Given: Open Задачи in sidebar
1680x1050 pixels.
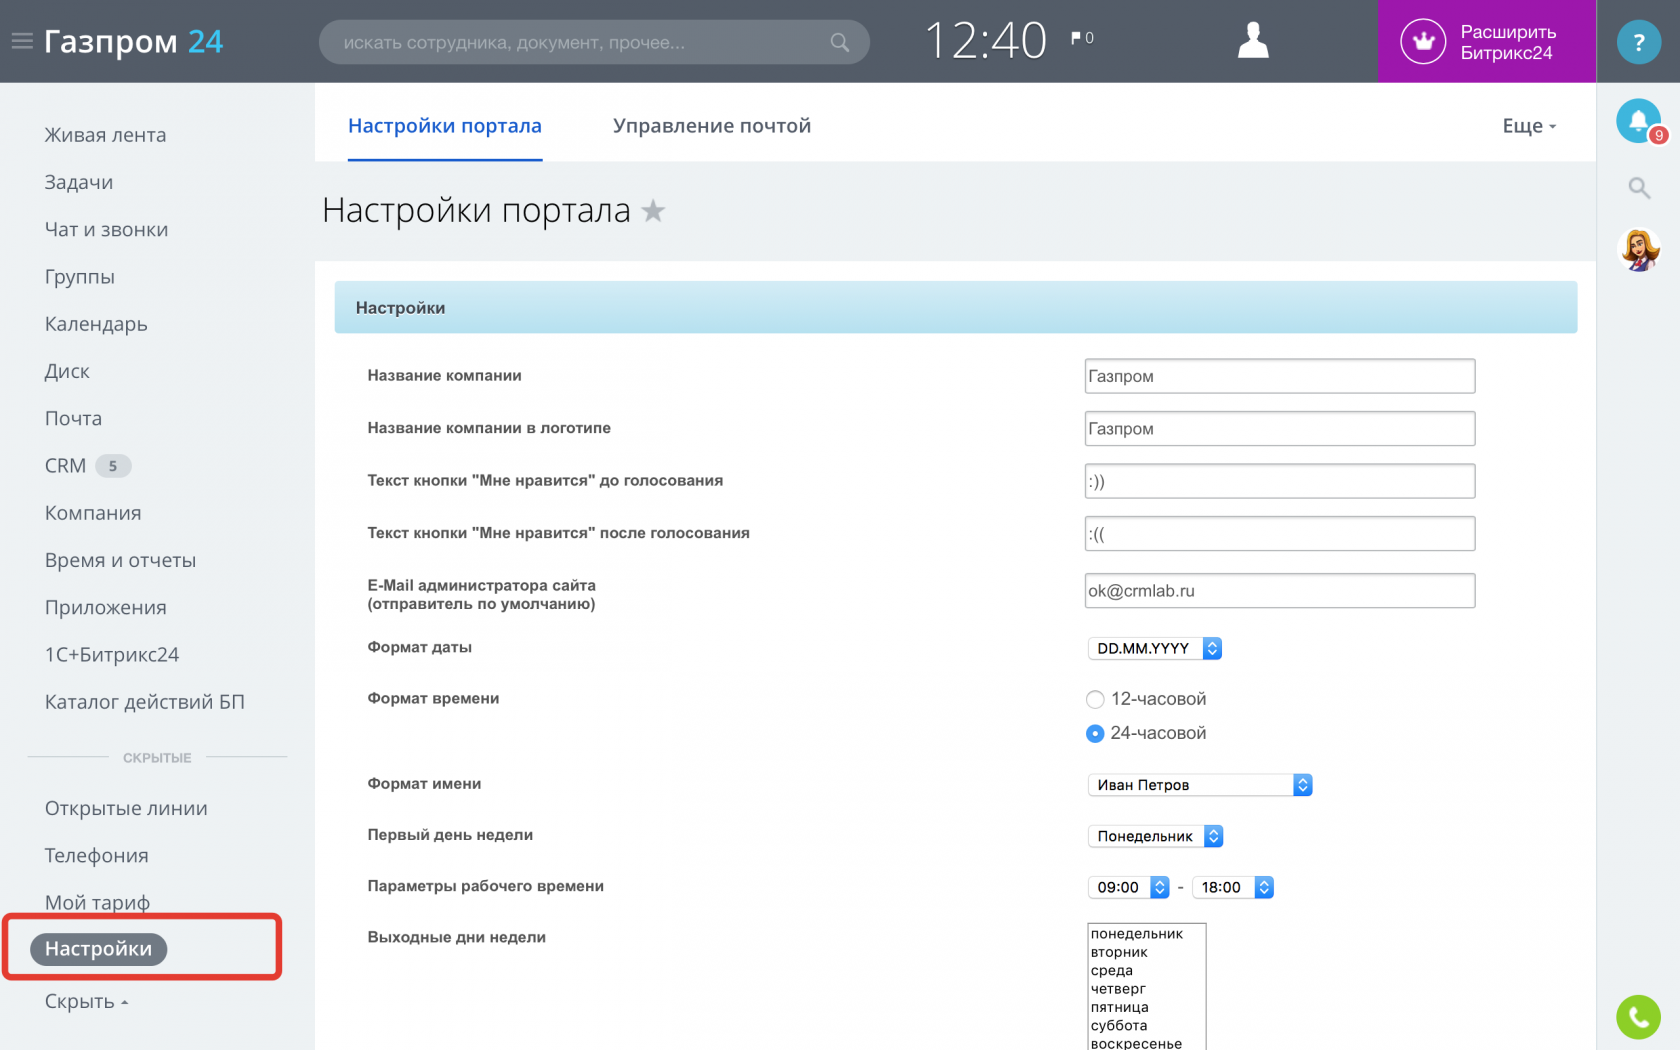Looking at the screenshot, I should point(79,182).
